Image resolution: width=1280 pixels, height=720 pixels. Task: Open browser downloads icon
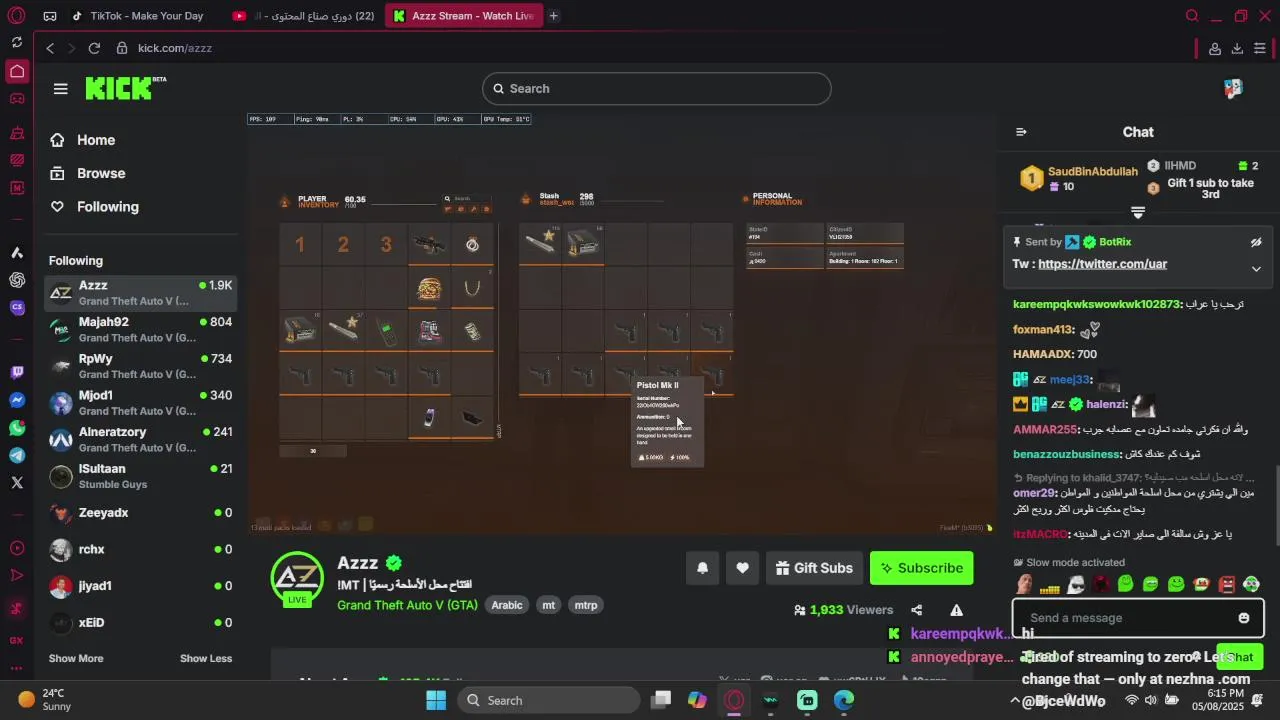[x=1237, y=48]
